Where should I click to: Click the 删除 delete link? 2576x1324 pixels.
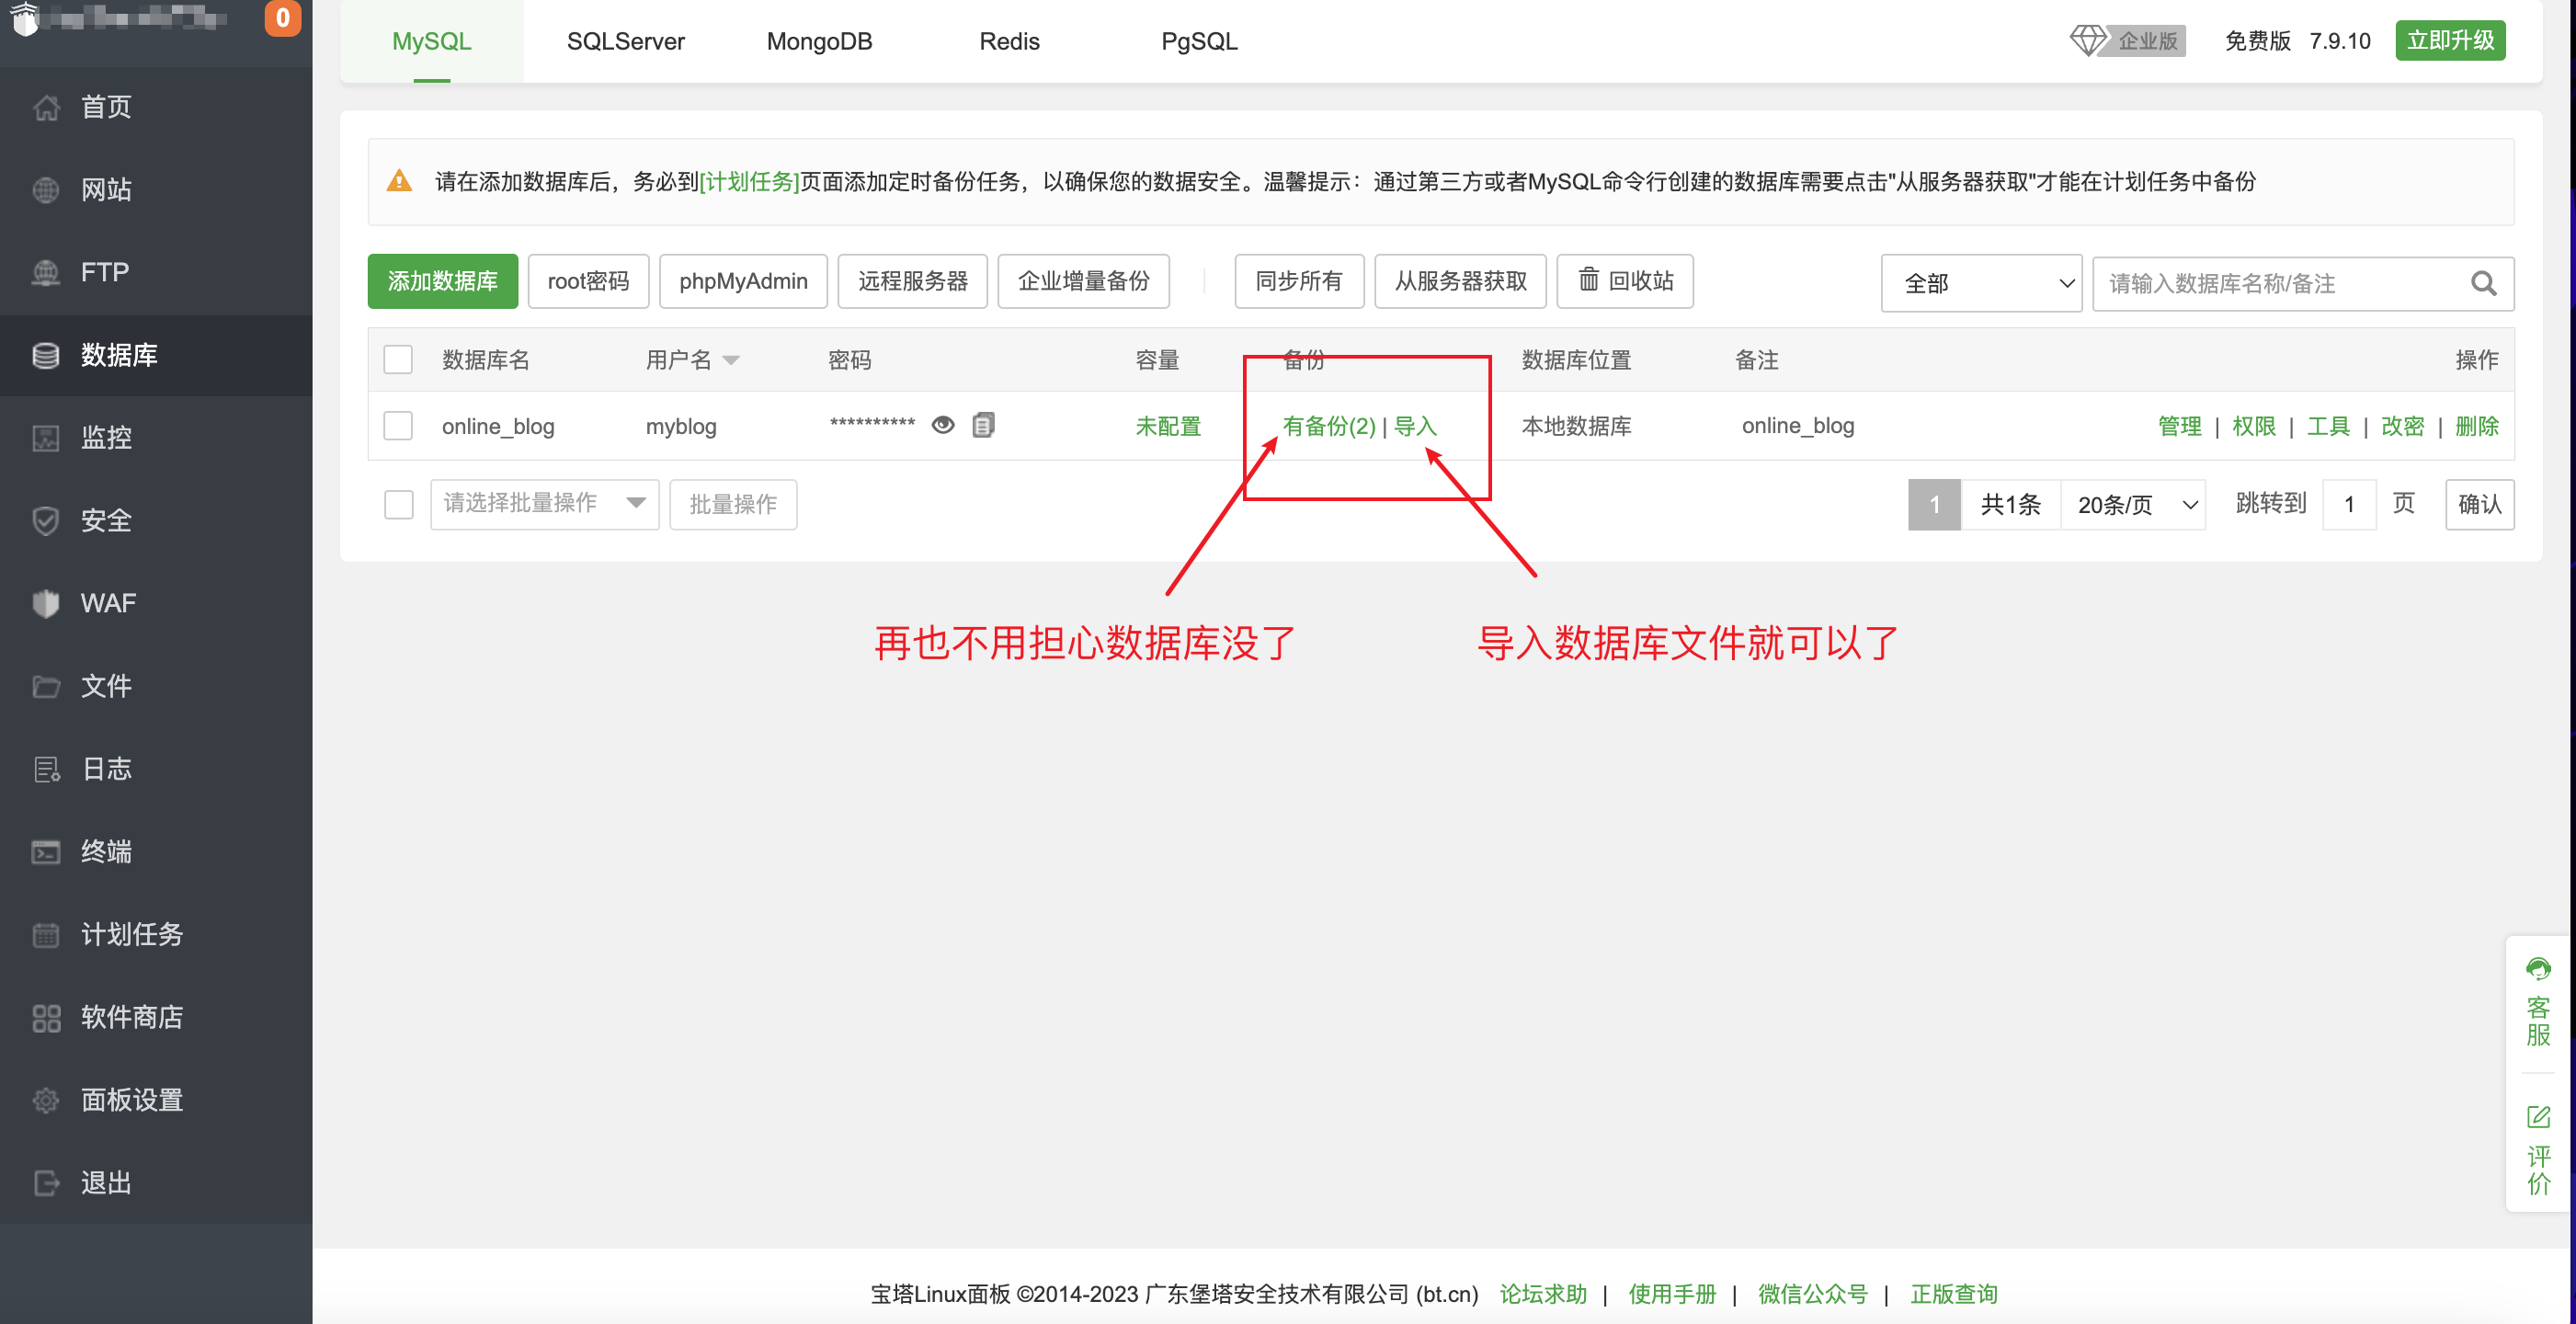pyautogui.click(x=2478, y=426)
